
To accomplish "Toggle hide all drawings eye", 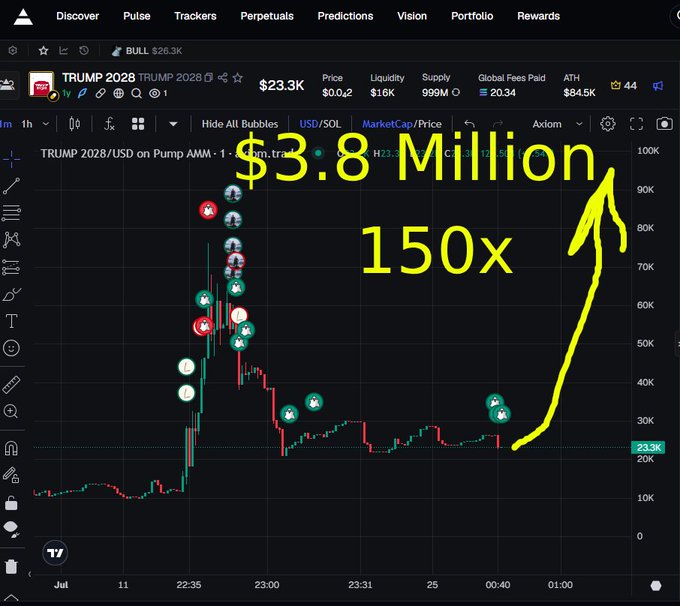I will pyautogui.click(x=11, y=529).
